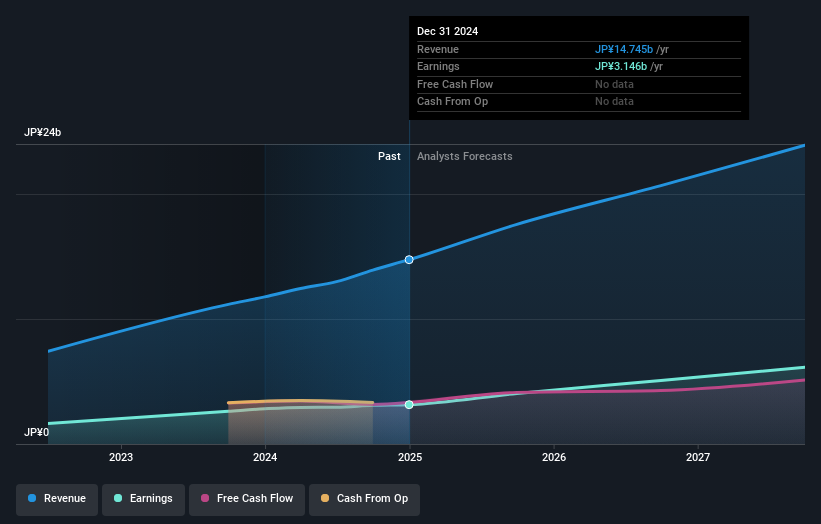
Task: Toggle the Earnings legend button
Action: (x=143, y=499)
